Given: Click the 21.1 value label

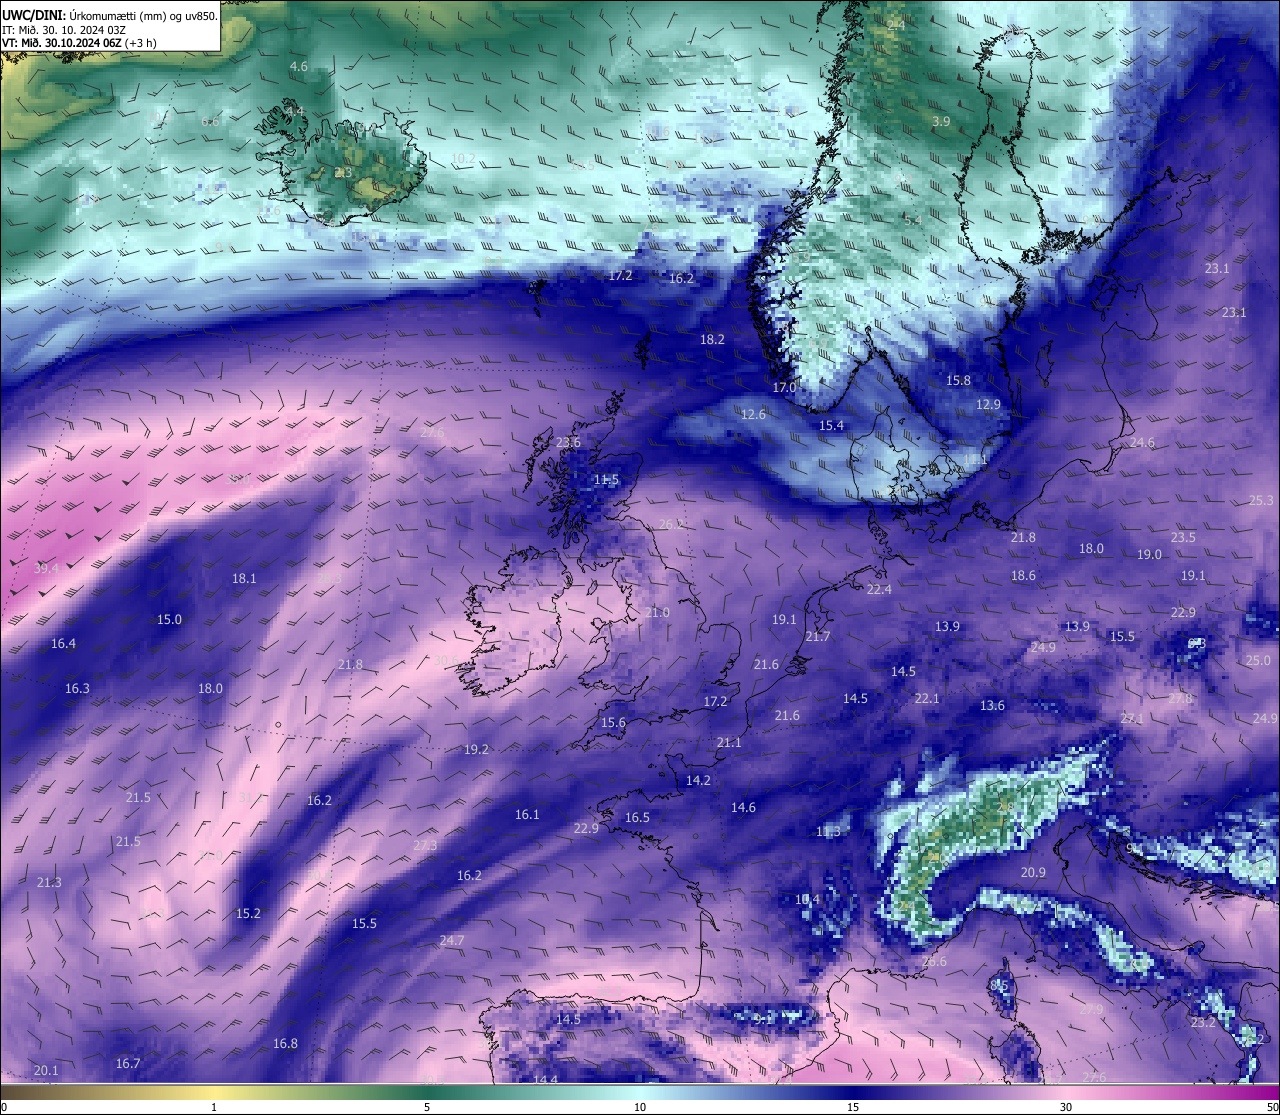Looking at the screenshot, I should click(x=729, y=742).
